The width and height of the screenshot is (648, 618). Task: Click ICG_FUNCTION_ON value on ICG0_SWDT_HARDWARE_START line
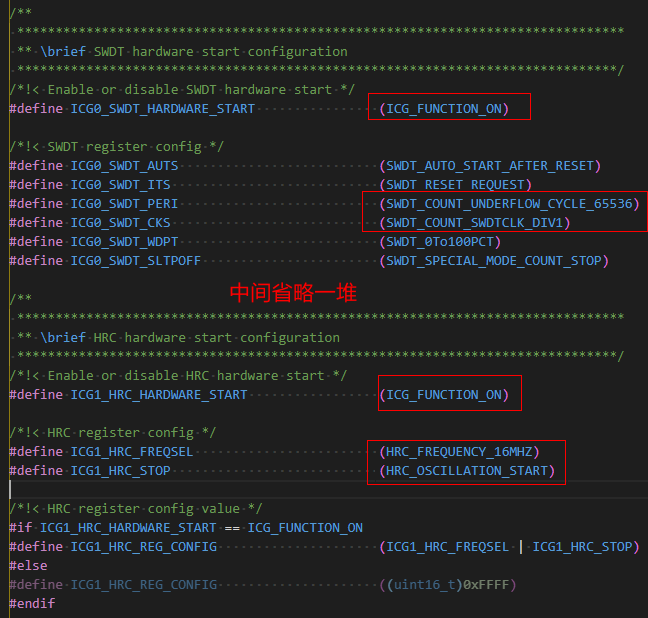point(444,109)
